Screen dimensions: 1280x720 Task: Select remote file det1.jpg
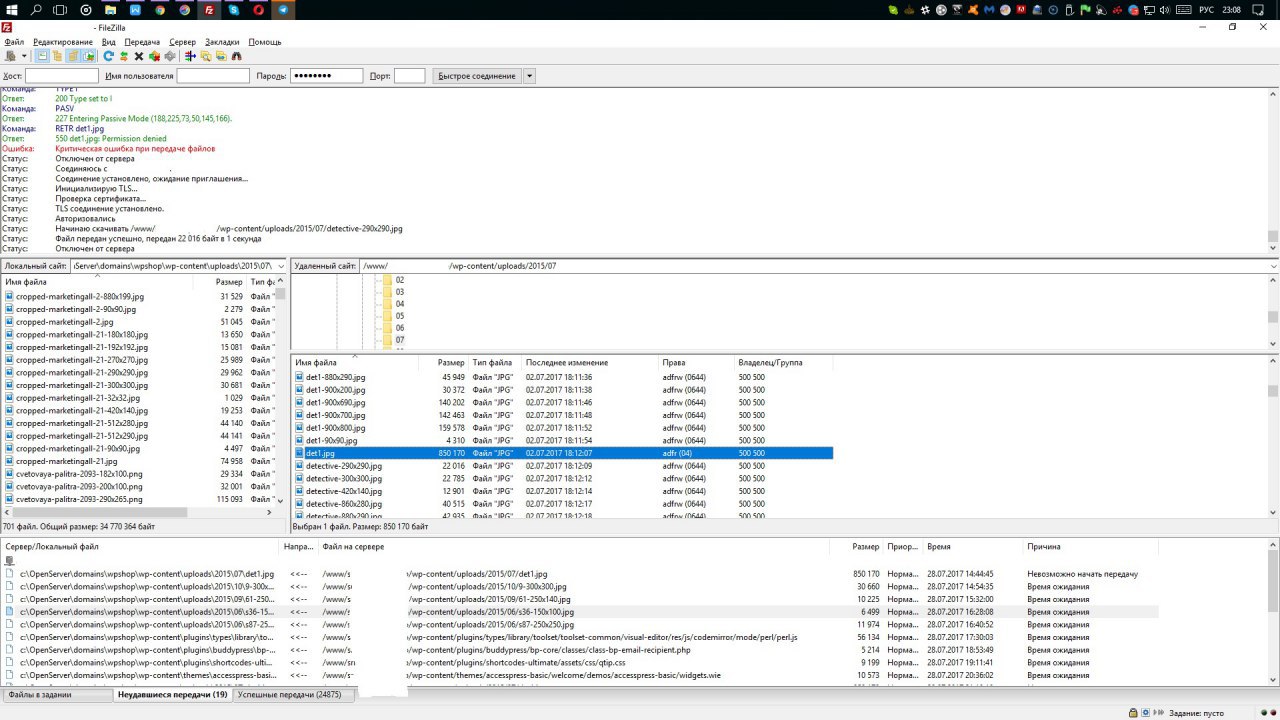tap(563, 453)
